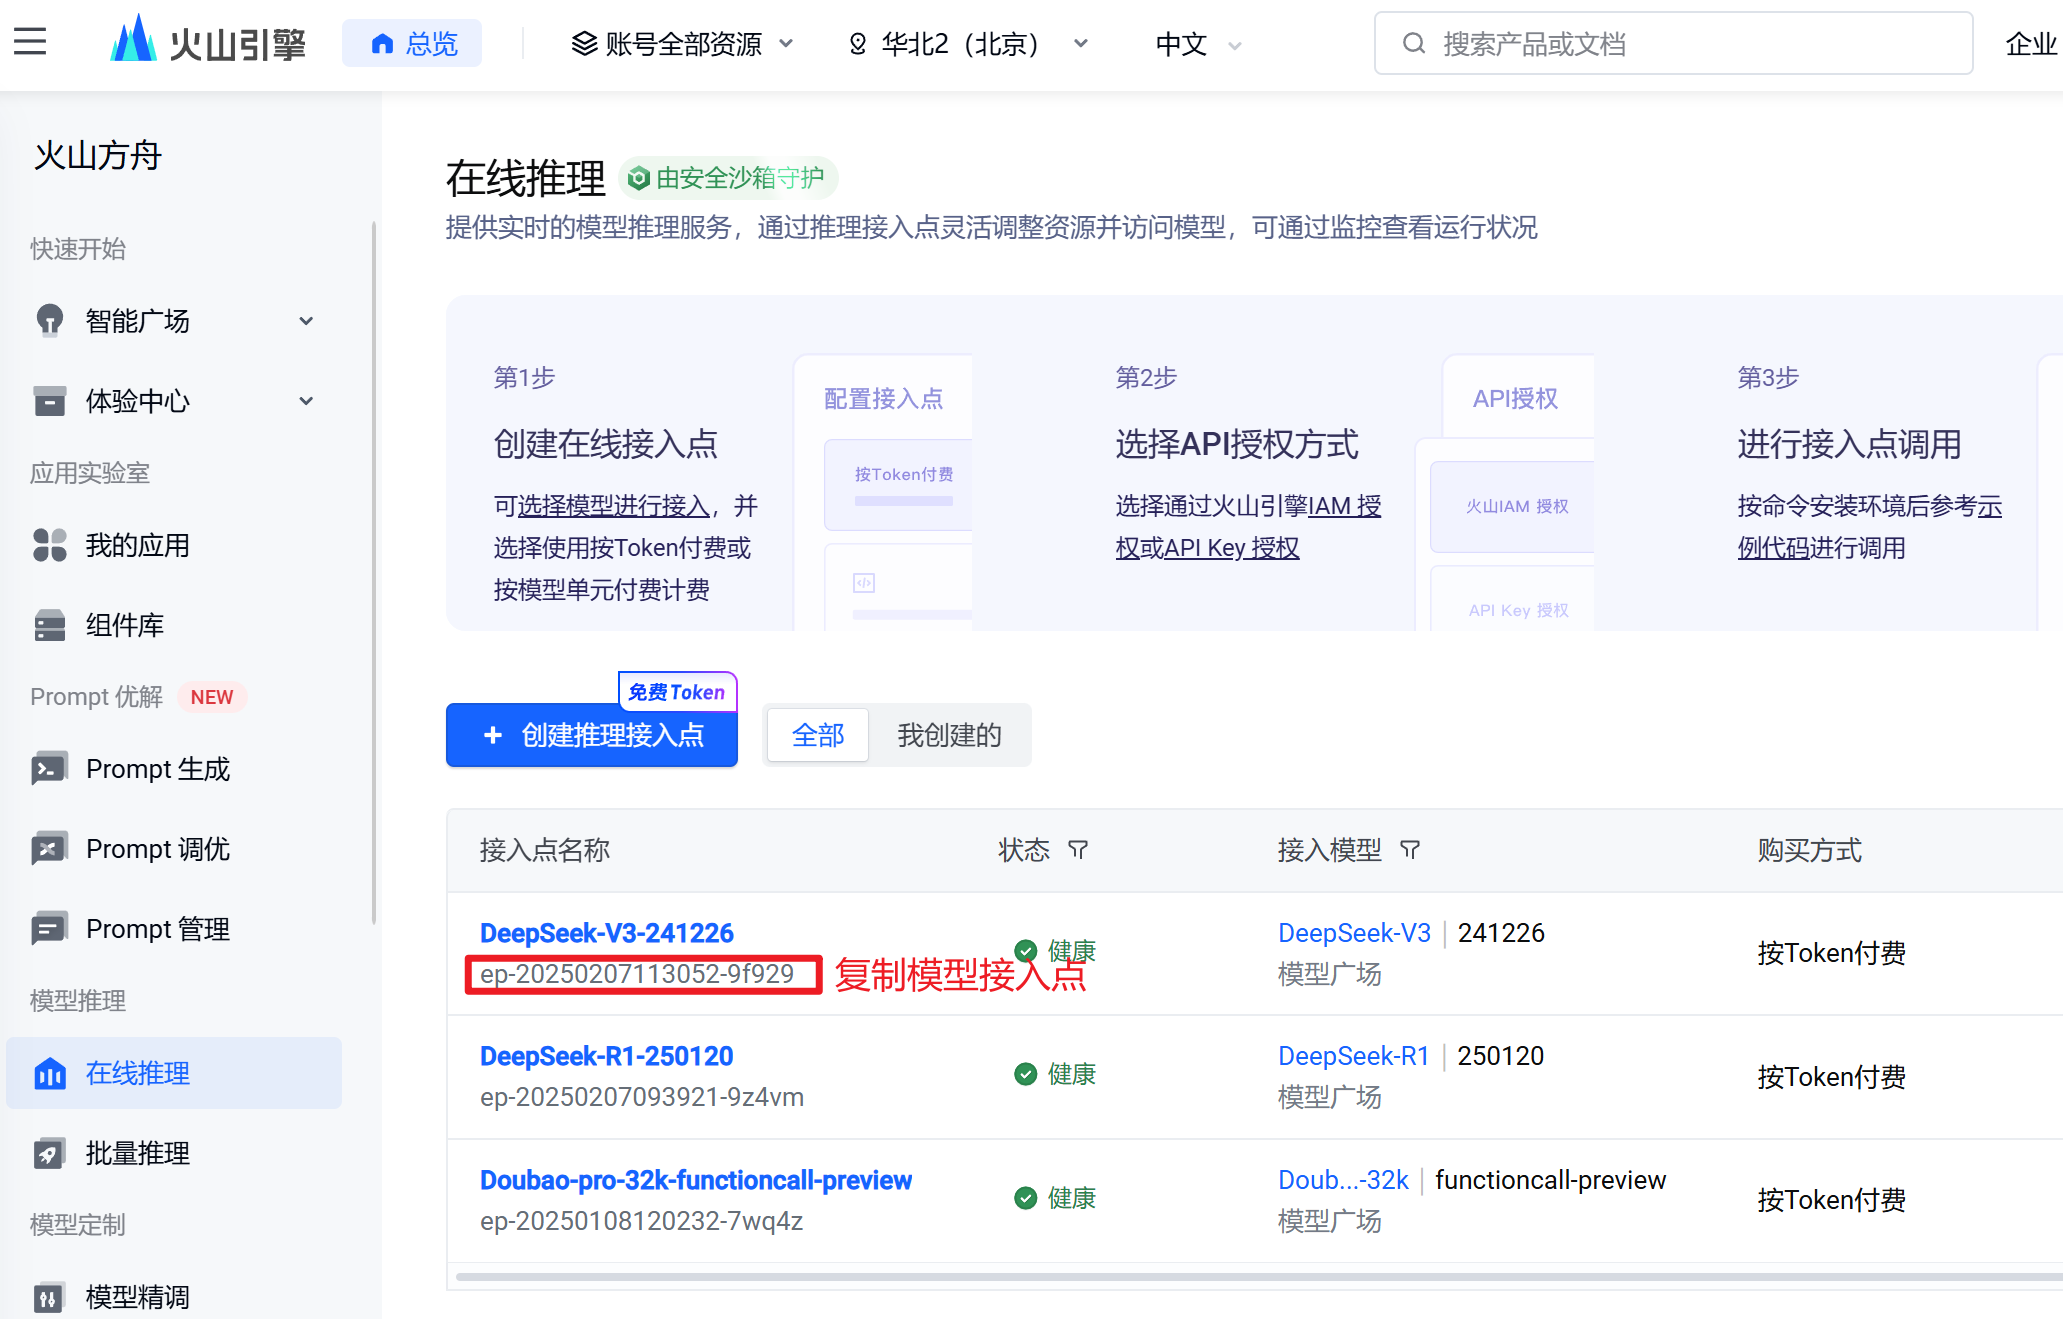Screen dimensions: 2063x1319
Task: Click the search magnifier icon
Action: [x=1413, y=43]
